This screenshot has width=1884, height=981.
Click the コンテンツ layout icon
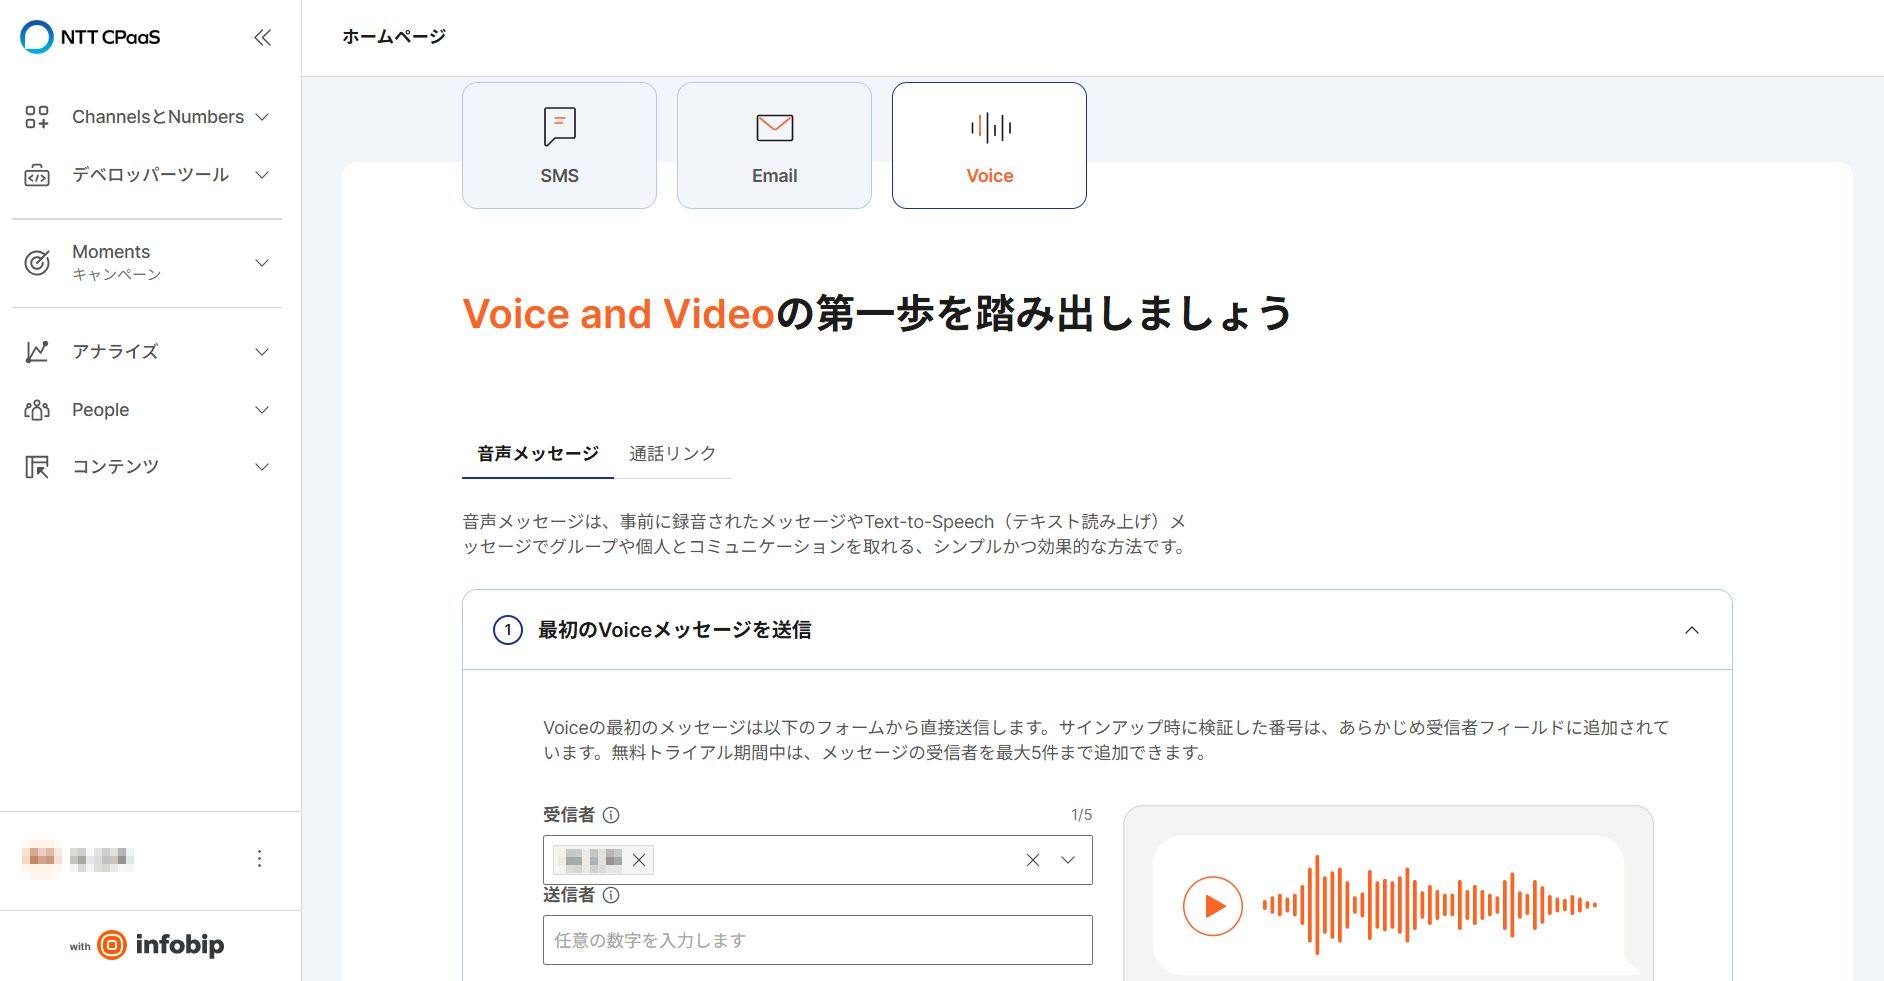(37, 467)
